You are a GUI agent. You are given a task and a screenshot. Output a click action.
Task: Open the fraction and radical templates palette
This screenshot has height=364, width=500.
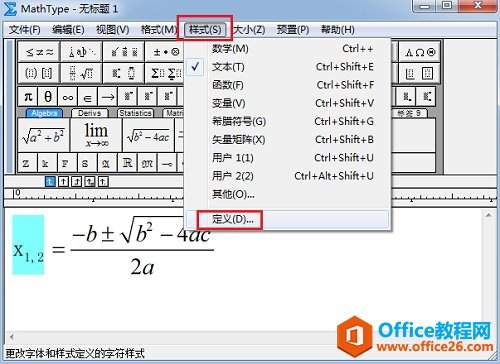point(81,73)
